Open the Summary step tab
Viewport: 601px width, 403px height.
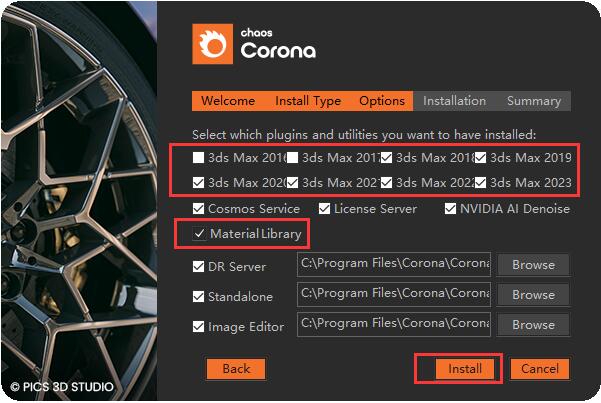coord(534,101)
